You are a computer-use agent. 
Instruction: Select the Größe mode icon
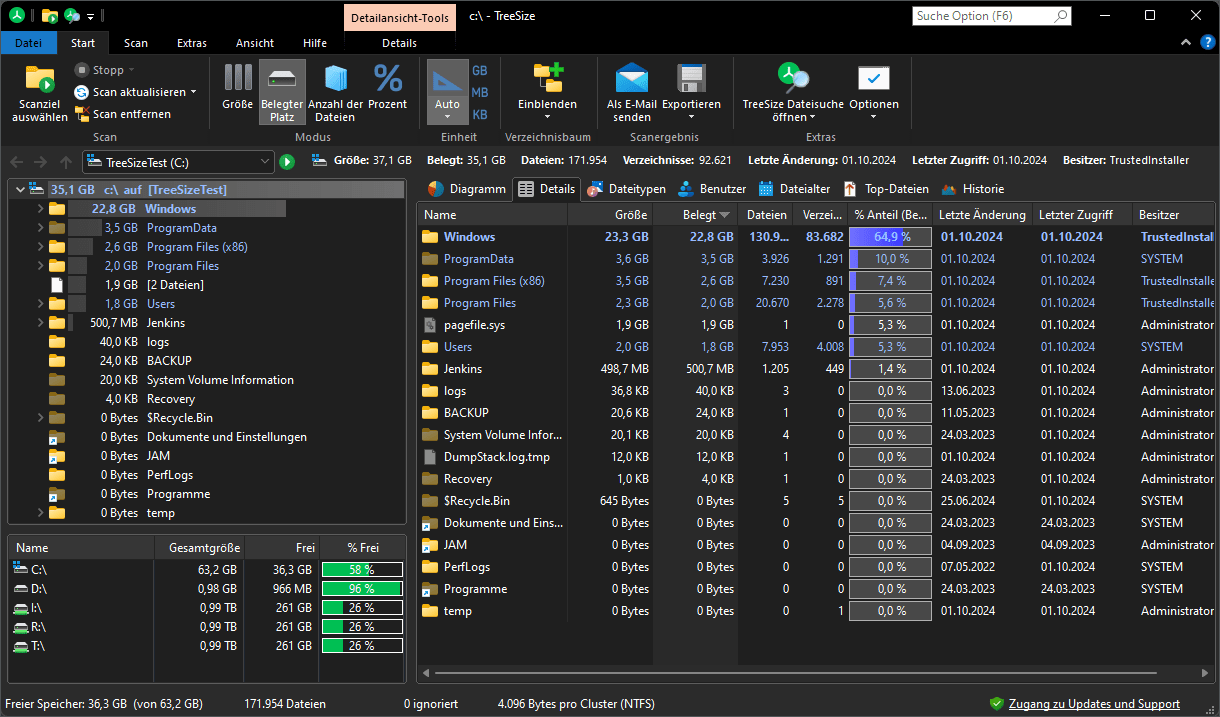coord(237,79)
